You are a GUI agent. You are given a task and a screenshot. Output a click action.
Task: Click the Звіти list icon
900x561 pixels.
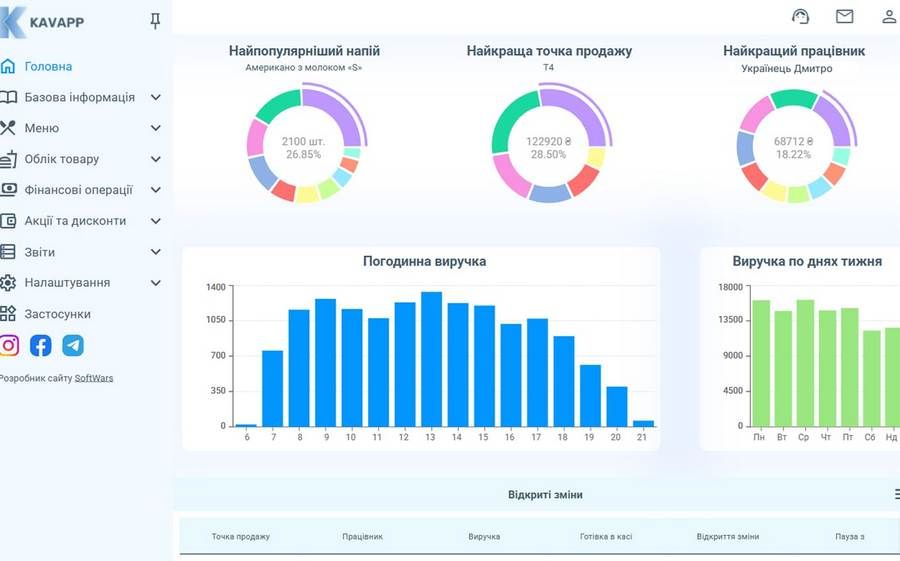pyautogui.click(x=7, y=252)
